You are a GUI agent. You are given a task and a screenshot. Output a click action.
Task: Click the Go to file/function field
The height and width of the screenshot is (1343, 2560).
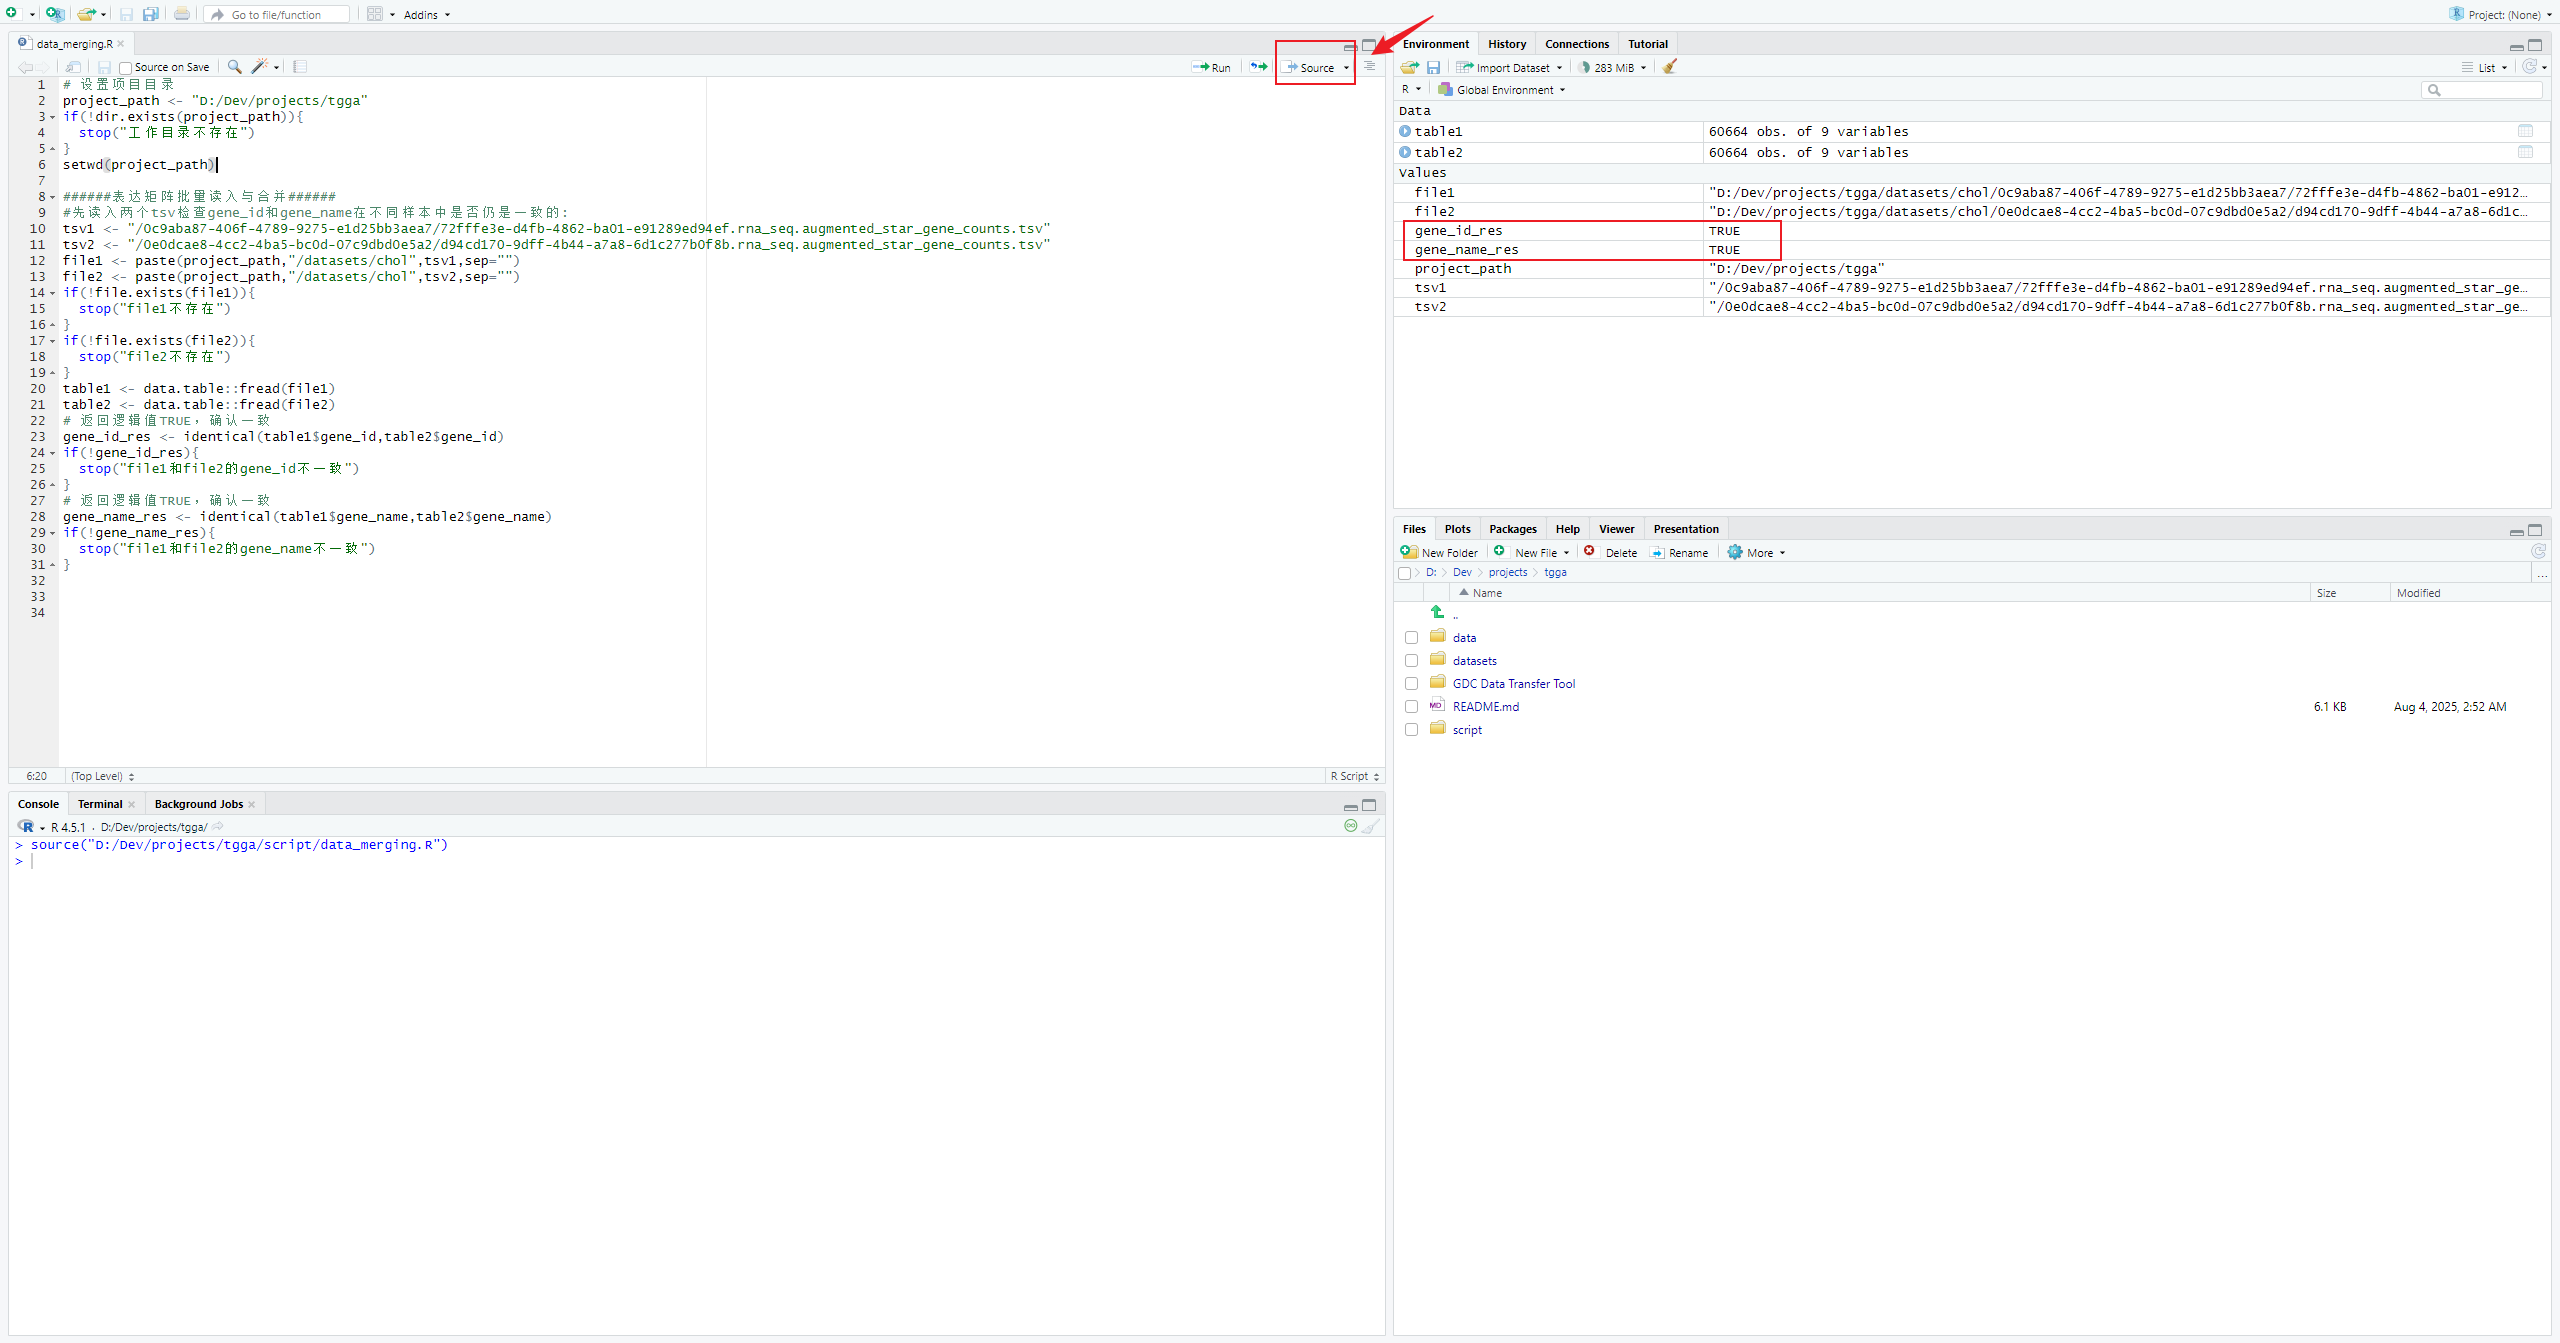278,15
